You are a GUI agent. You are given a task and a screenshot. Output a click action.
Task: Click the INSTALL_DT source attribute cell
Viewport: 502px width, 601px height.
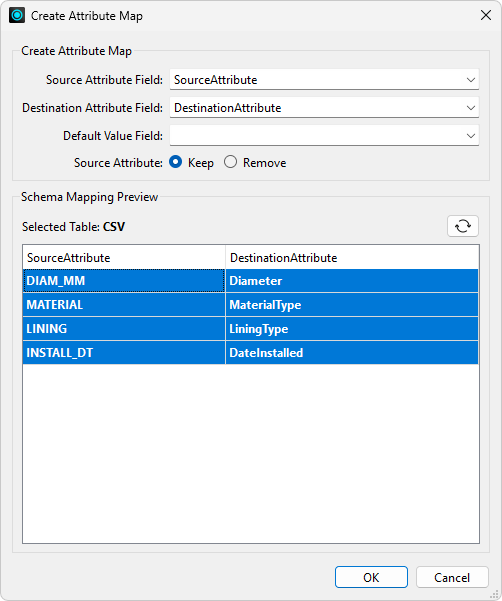click(x=124, y=353)
